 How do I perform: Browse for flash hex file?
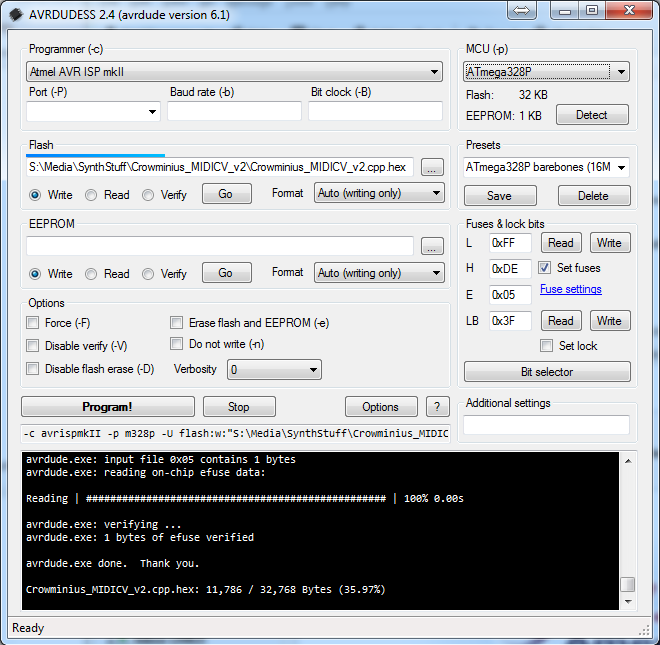[432, 167]
